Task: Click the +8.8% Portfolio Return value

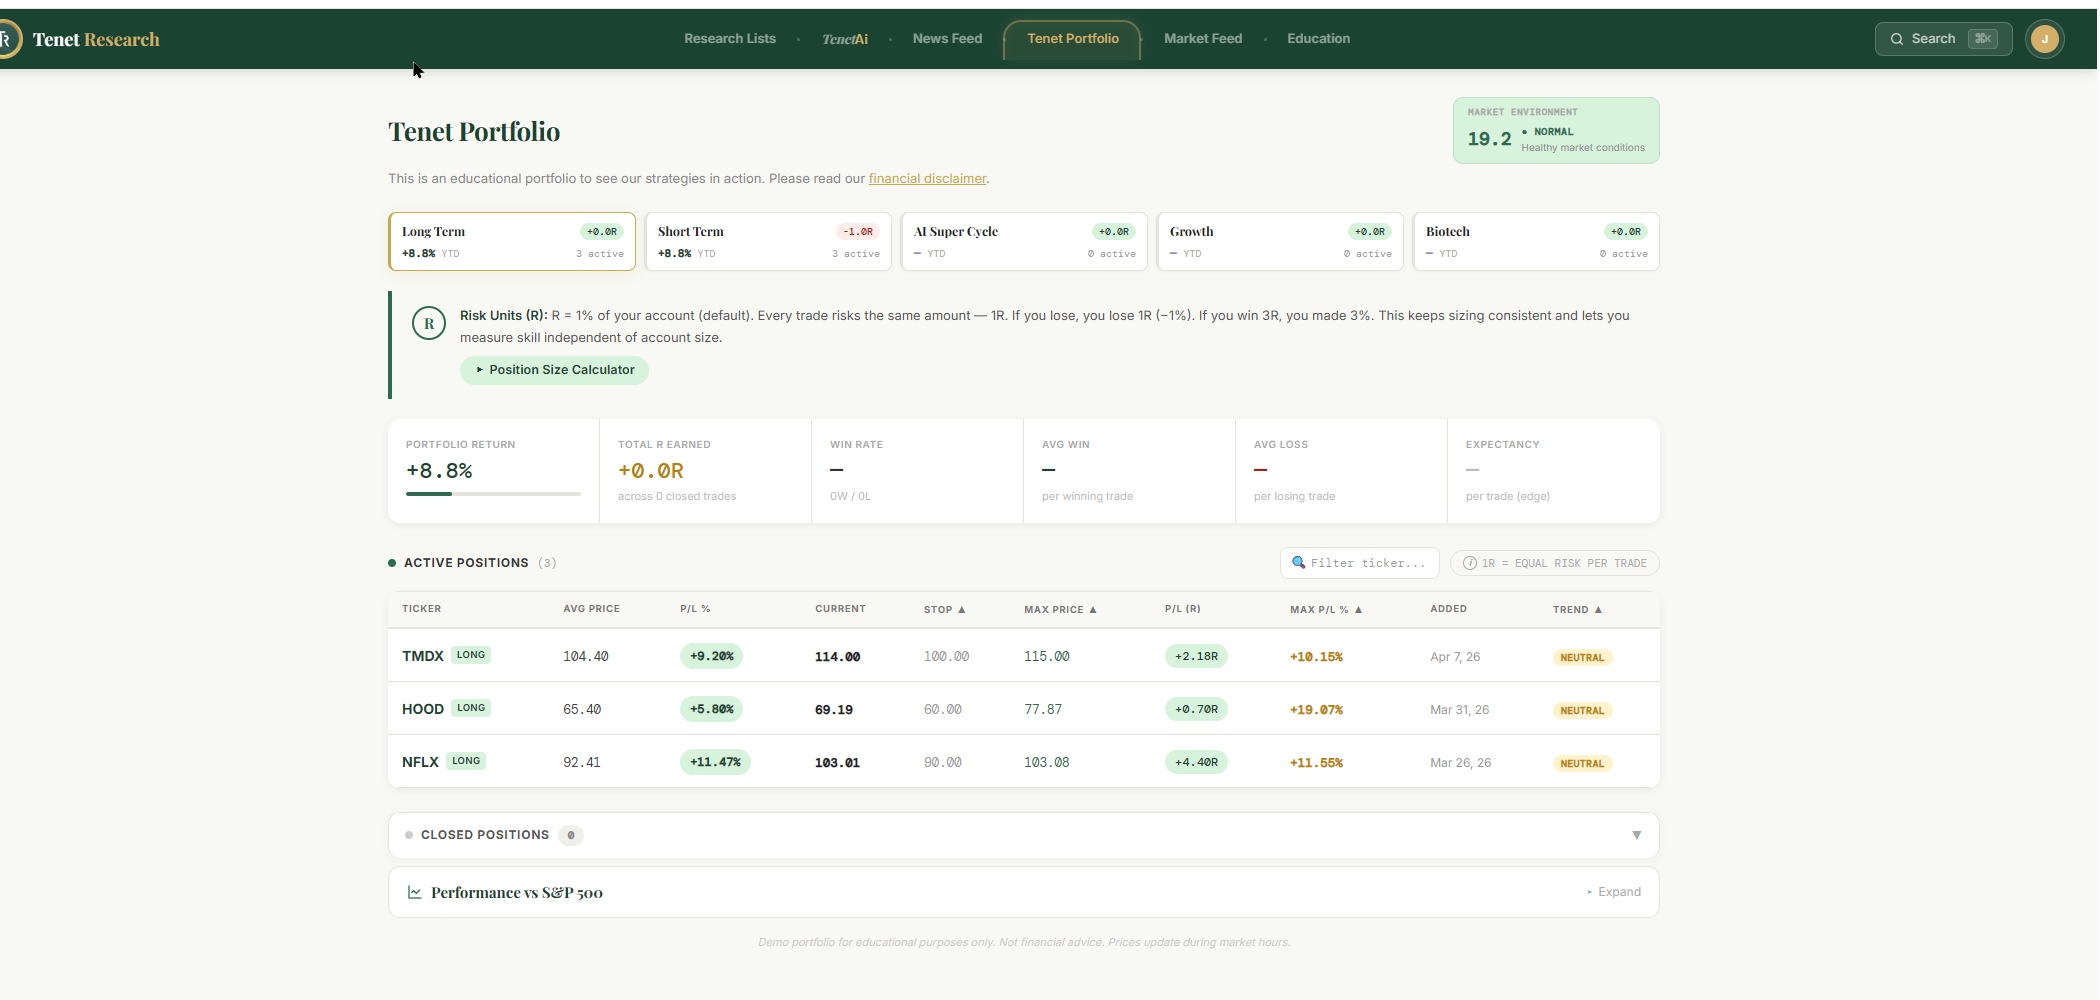Action: 439,471
